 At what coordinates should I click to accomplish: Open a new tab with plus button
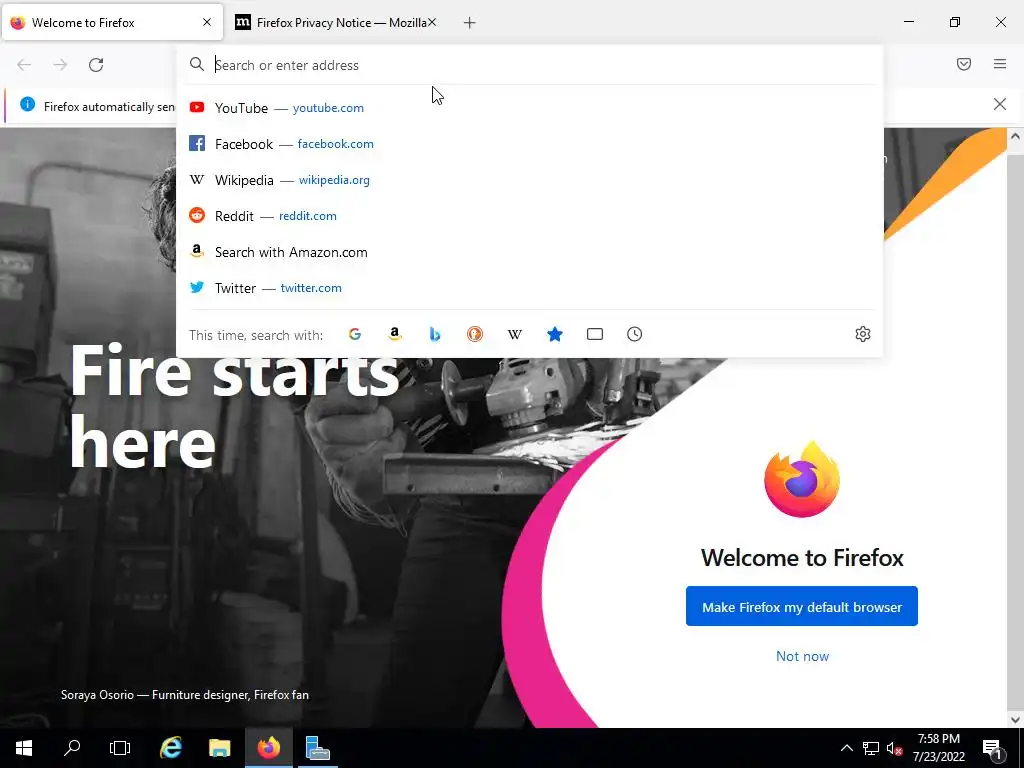[x=469, y=23]
